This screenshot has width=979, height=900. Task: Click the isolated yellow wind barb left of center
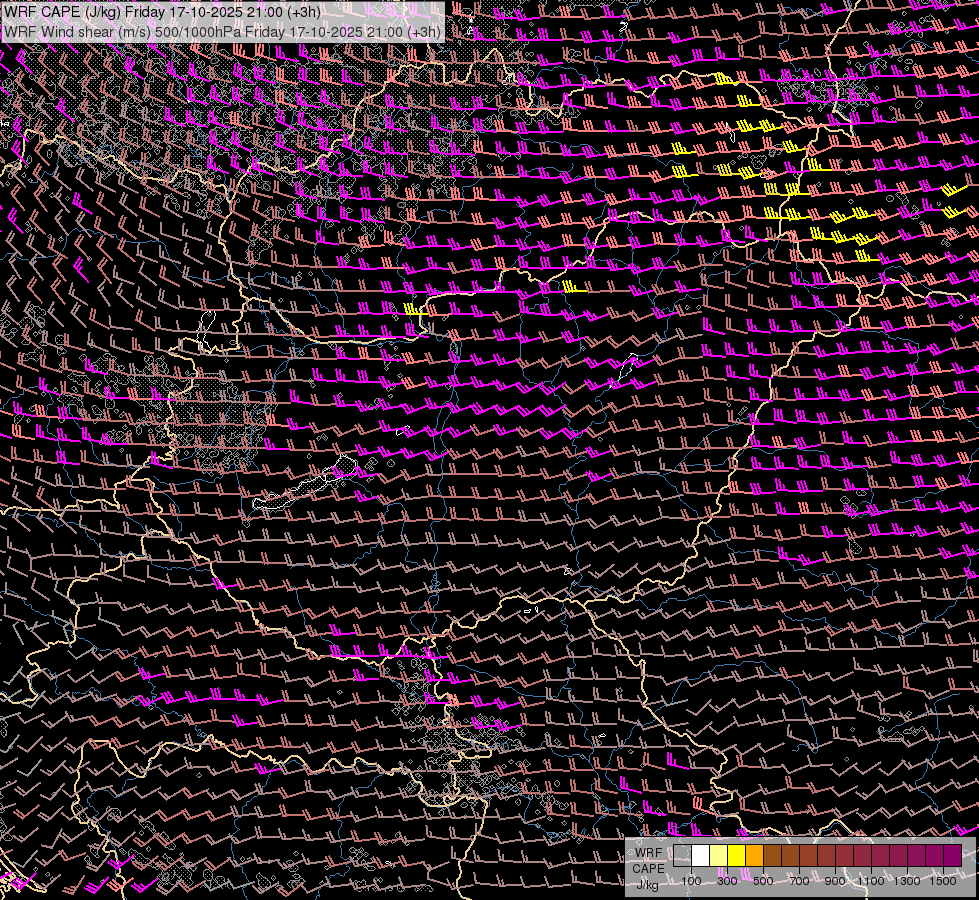pos(415,310)
